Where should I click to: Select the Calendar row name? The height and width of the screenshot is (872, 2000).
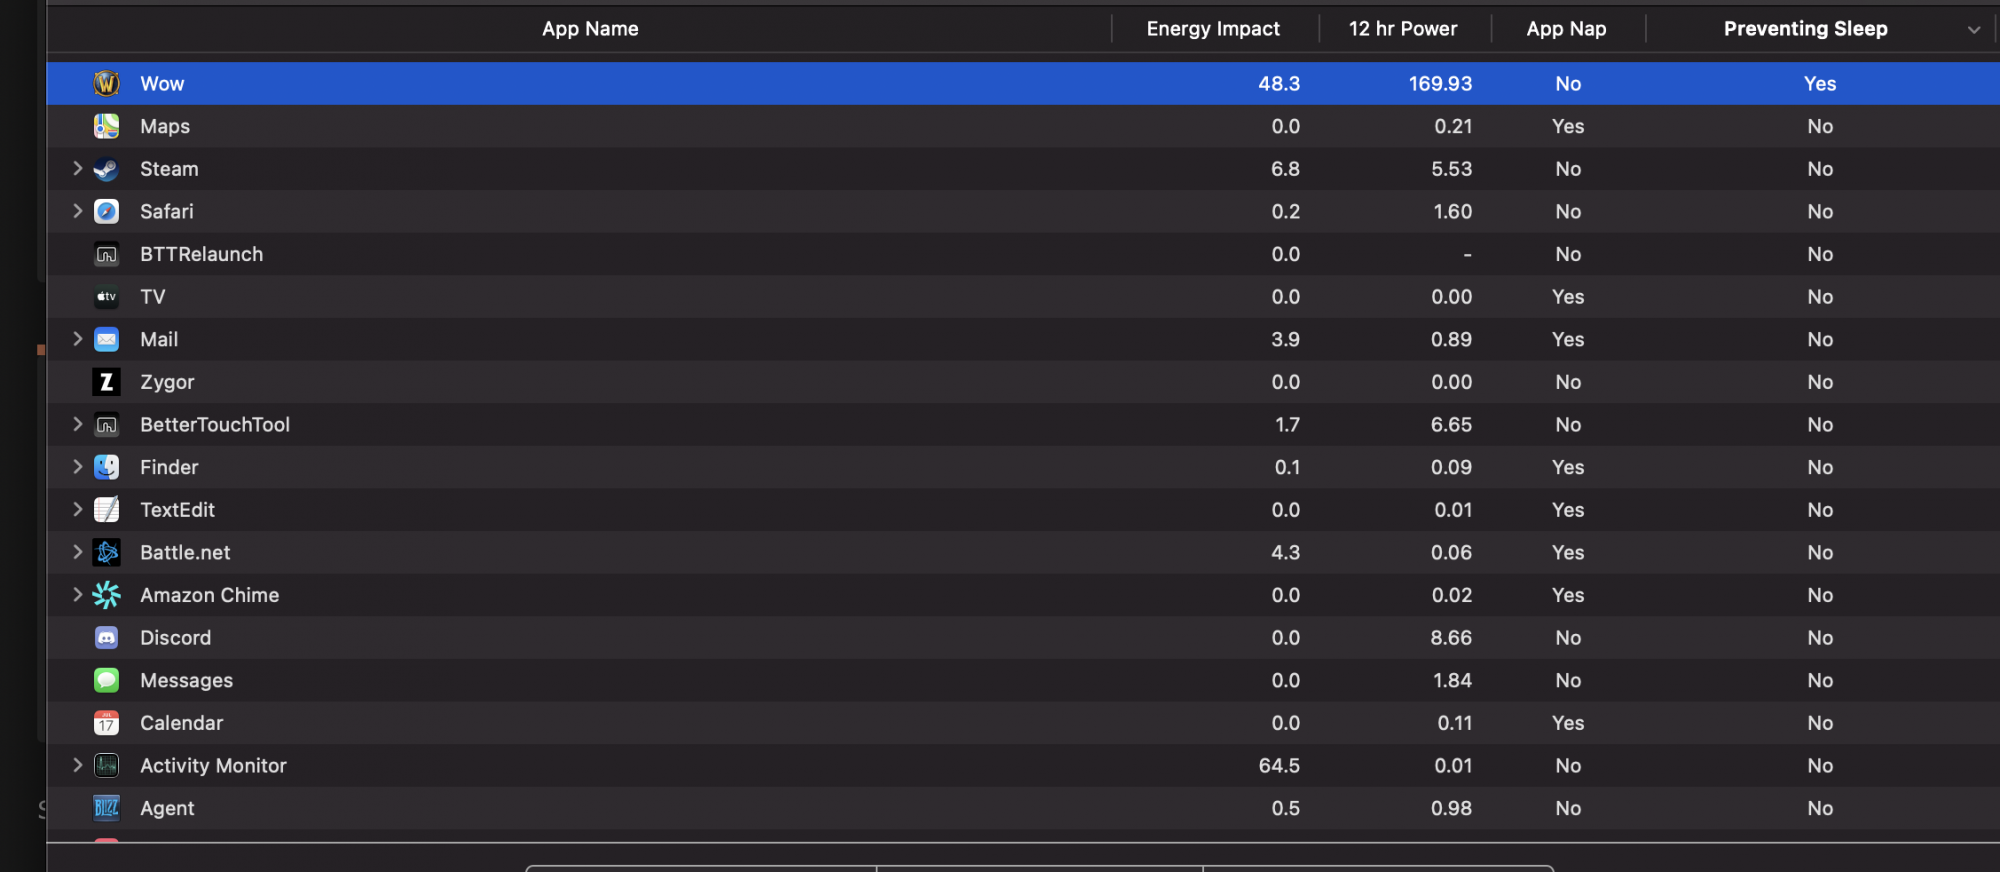tap(181, 723)
